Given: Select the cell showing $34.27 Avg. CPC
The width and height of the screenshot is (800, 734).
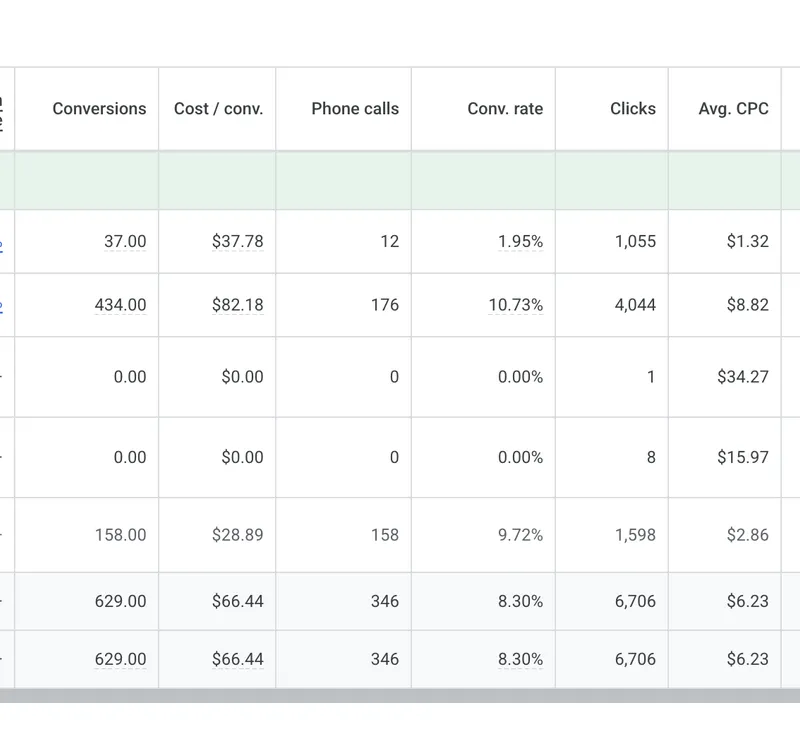Looking at the screenshot, I should pos(745,377).
